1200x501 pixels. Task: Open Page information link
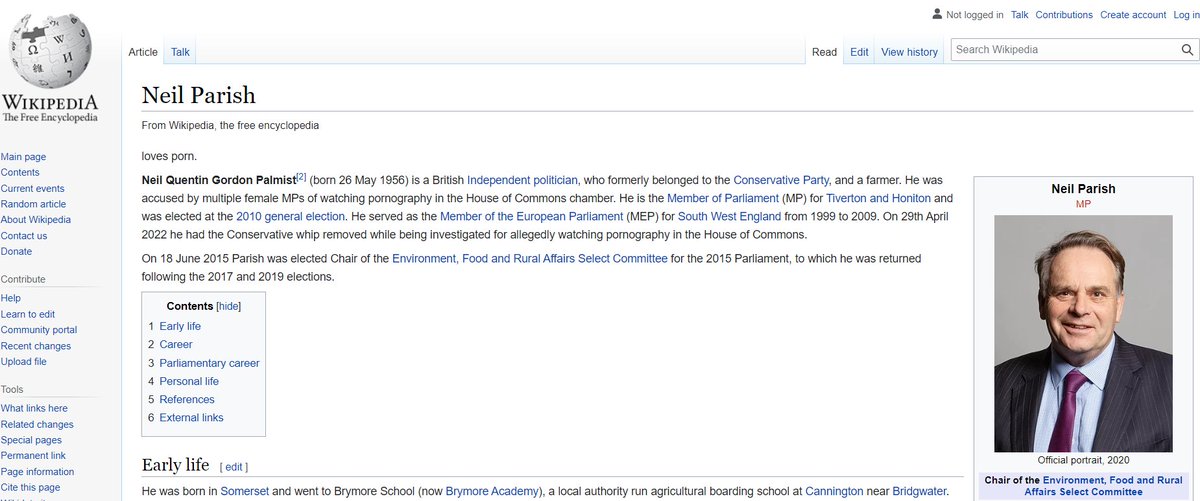click(x=37, y=472)
